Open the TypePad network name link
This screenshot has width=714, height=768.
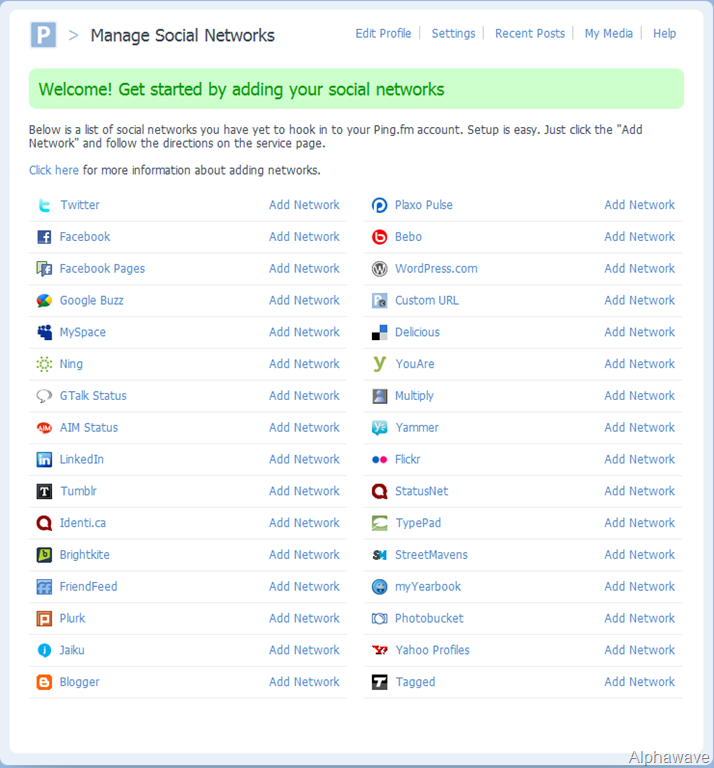(418, 523)
